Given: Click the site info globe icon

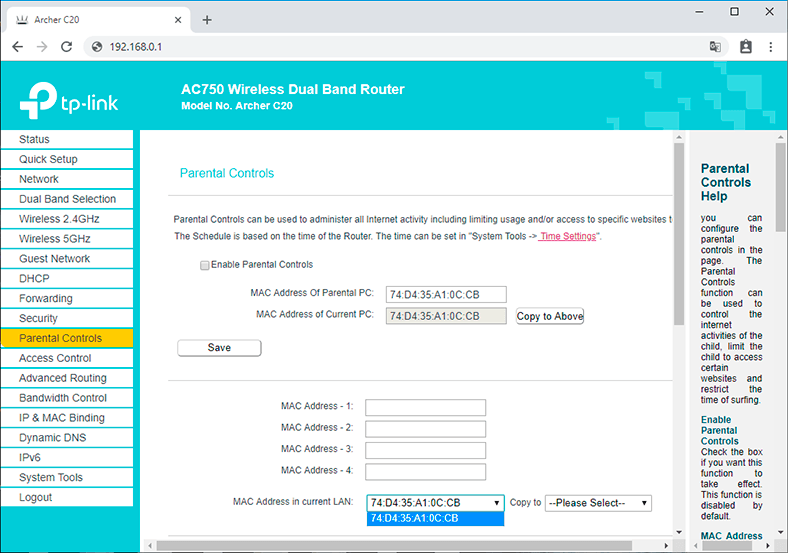Looking at the screenshot, I should 97,47.
